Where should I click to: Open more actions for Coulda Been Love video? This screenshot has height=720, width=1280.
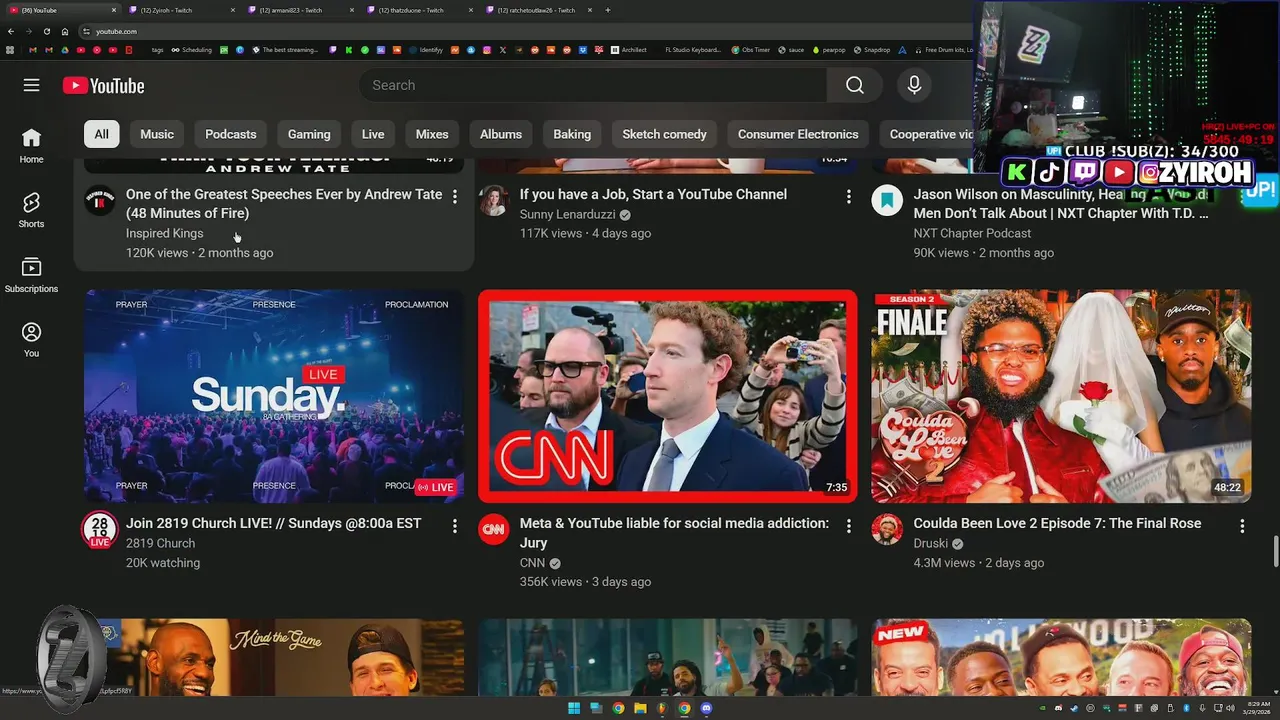click(x=1243, y=525)
